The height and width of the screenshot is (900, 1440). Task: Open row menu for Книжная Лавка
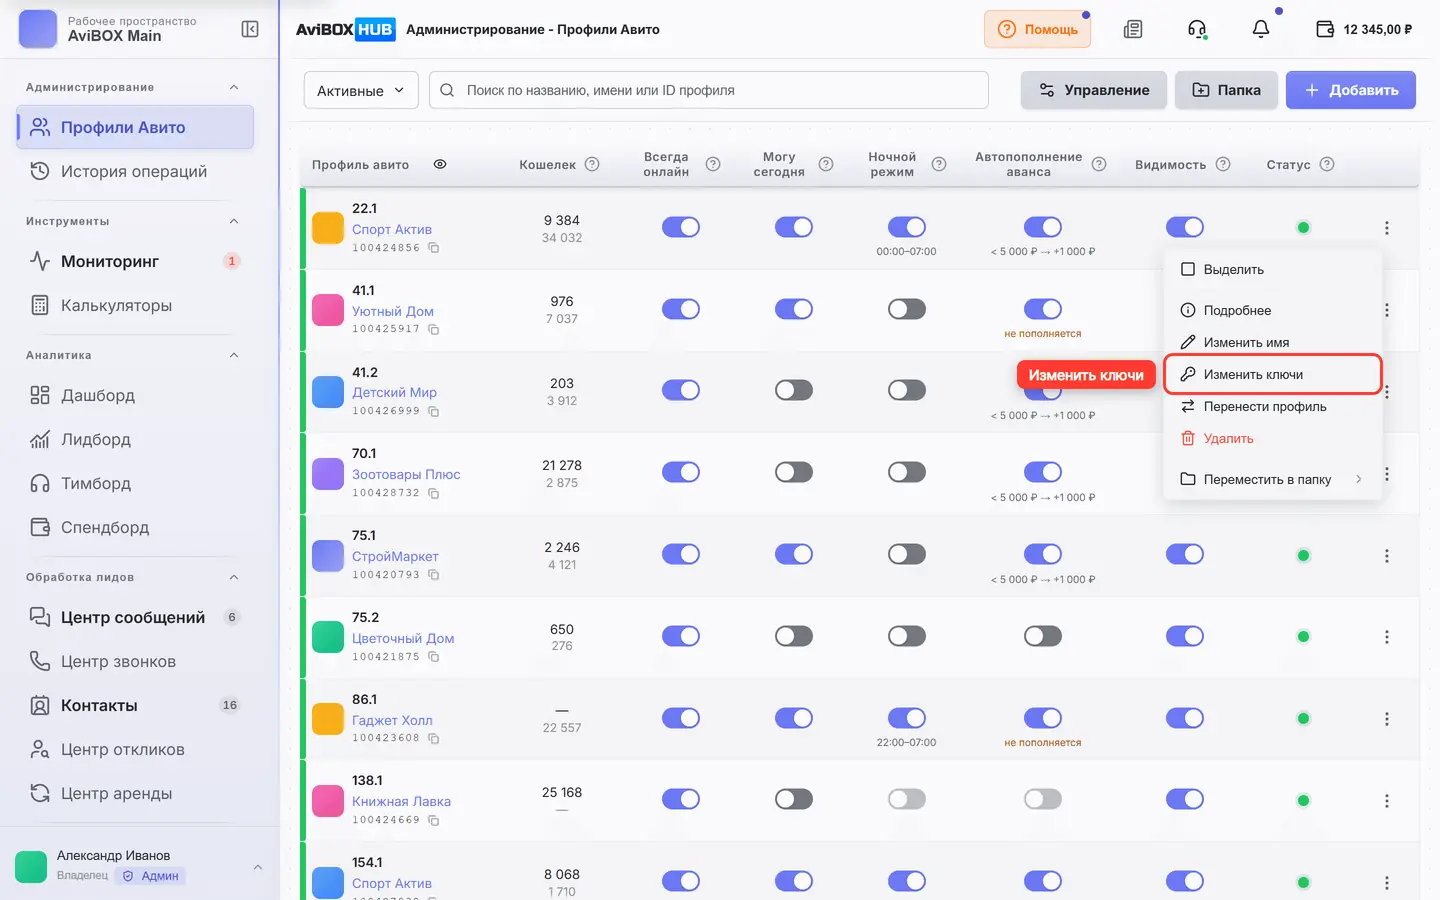click(1387, 801)
